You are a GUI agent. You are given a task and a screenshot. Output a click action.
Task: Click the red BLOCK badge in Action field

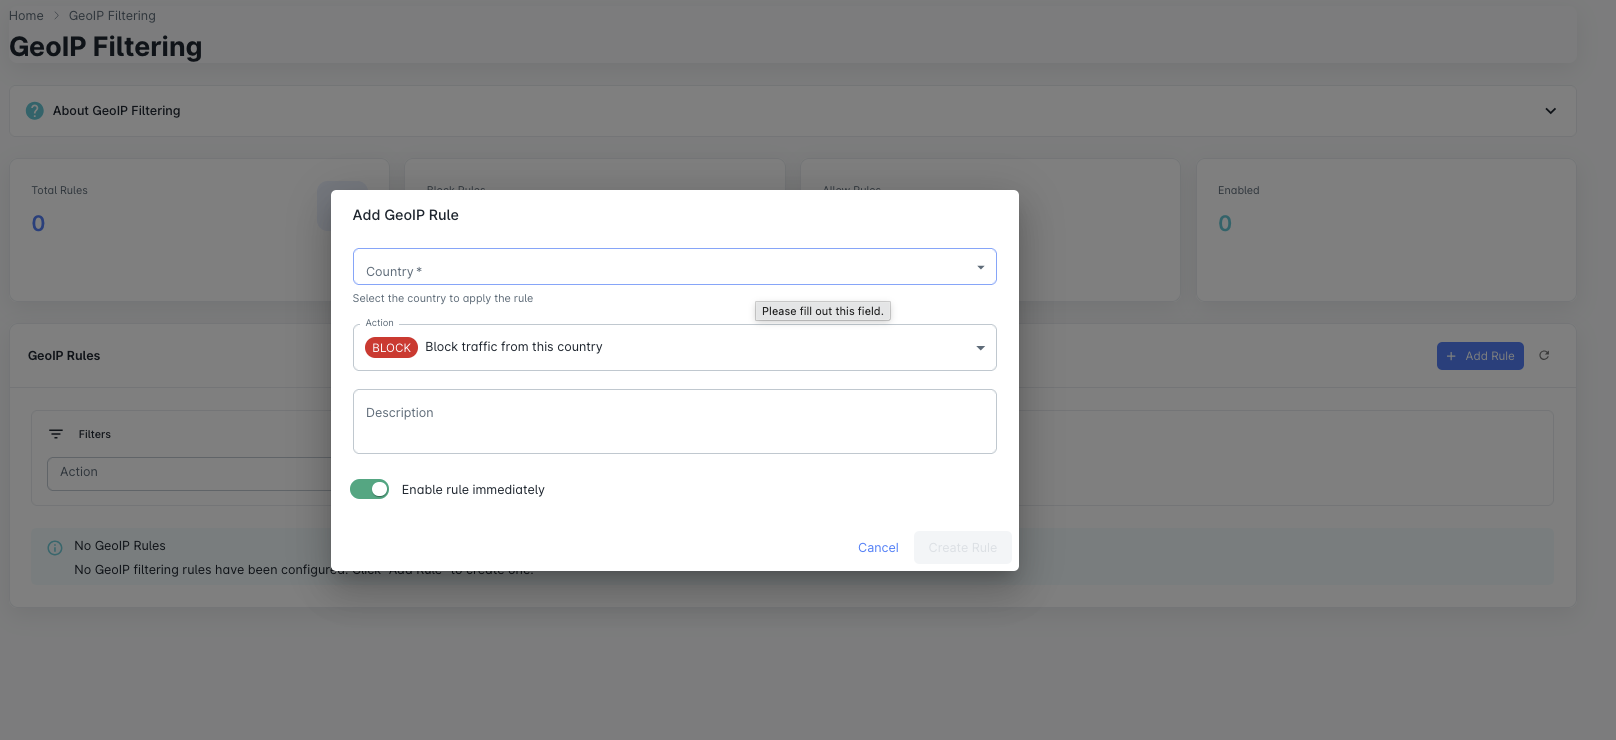391,348
